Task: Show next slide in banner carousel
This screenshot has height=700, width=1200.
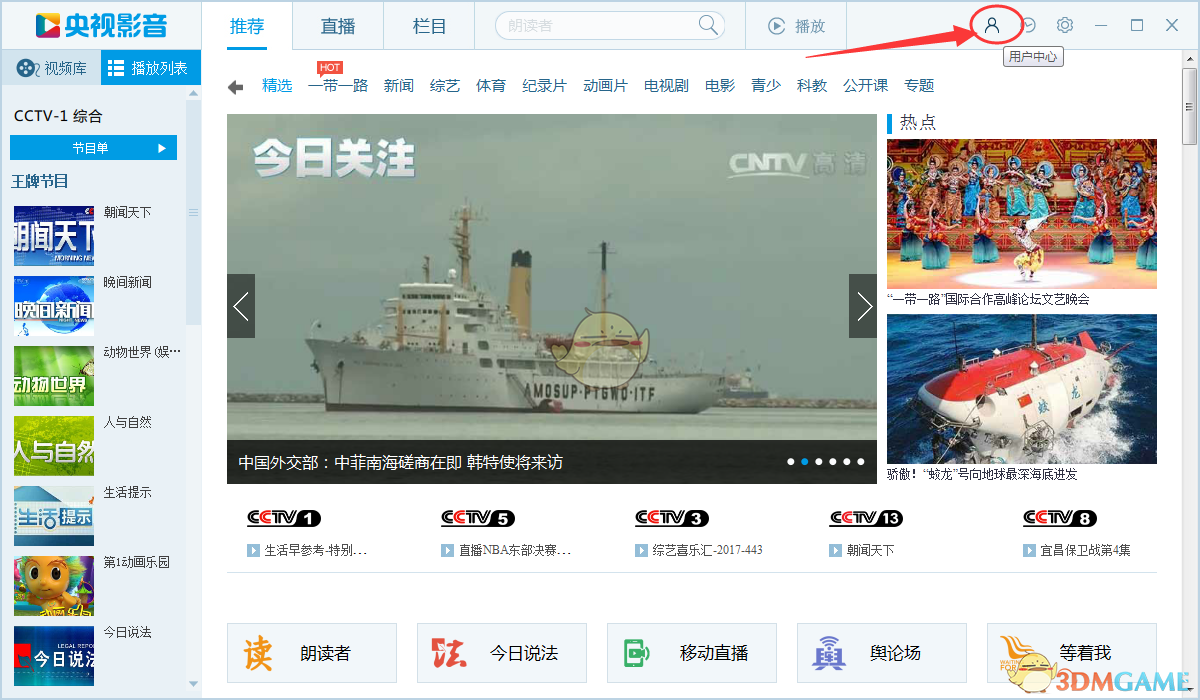Action: click(862, 306)
